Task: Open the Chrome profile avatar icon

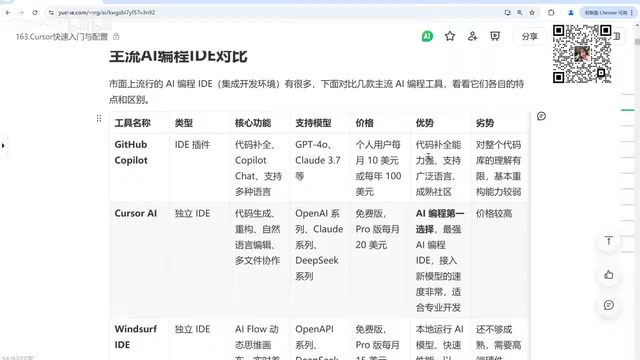Action: pyautogui.click(x=571, y=13)
